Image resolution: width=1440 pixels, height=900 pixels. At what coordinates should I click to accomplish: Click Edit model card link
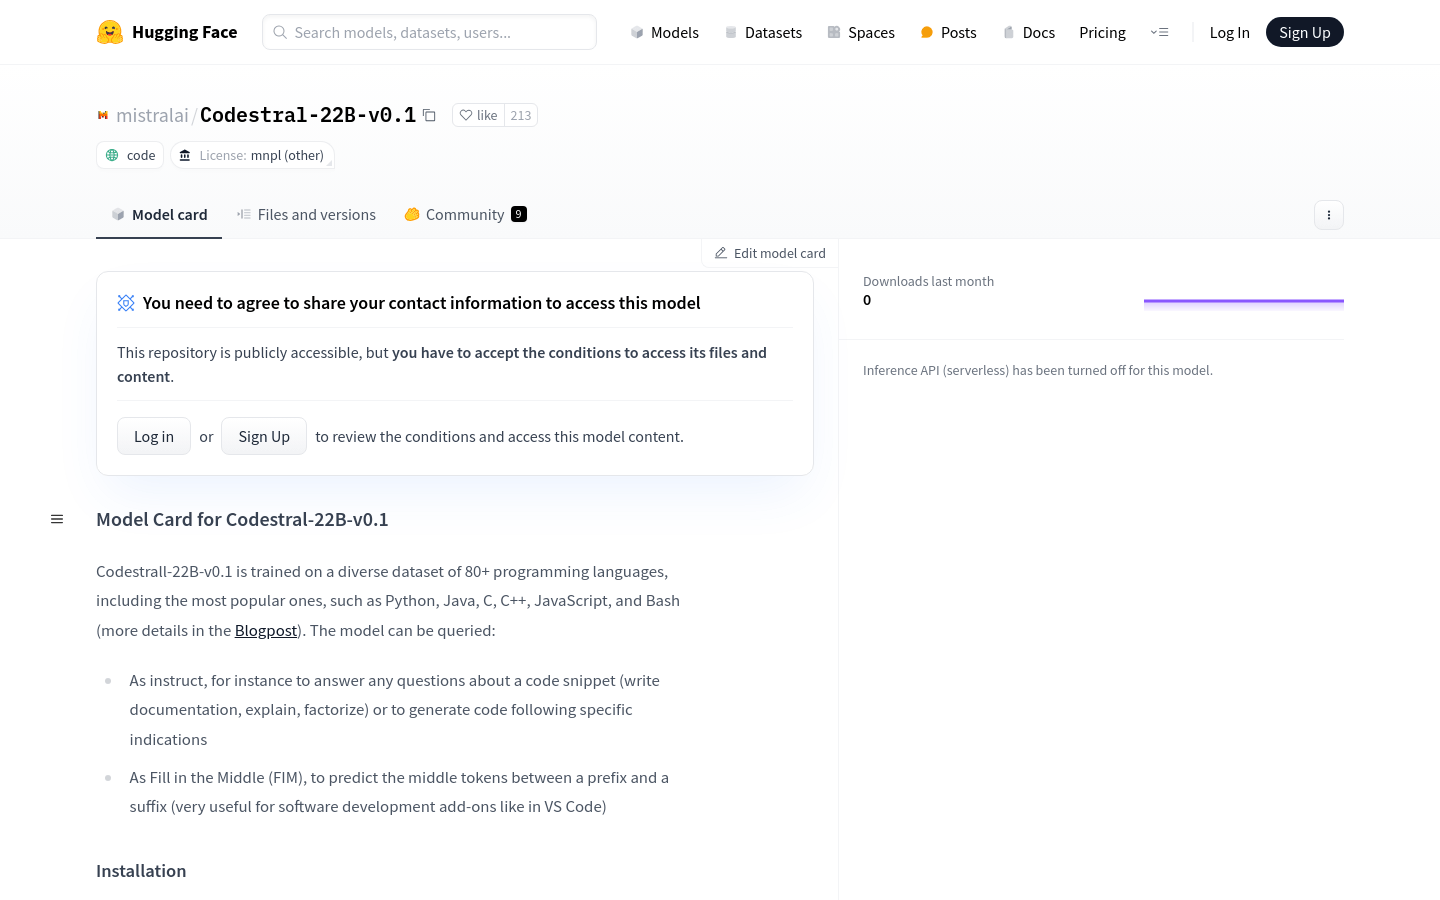click(x=770, y=253)
